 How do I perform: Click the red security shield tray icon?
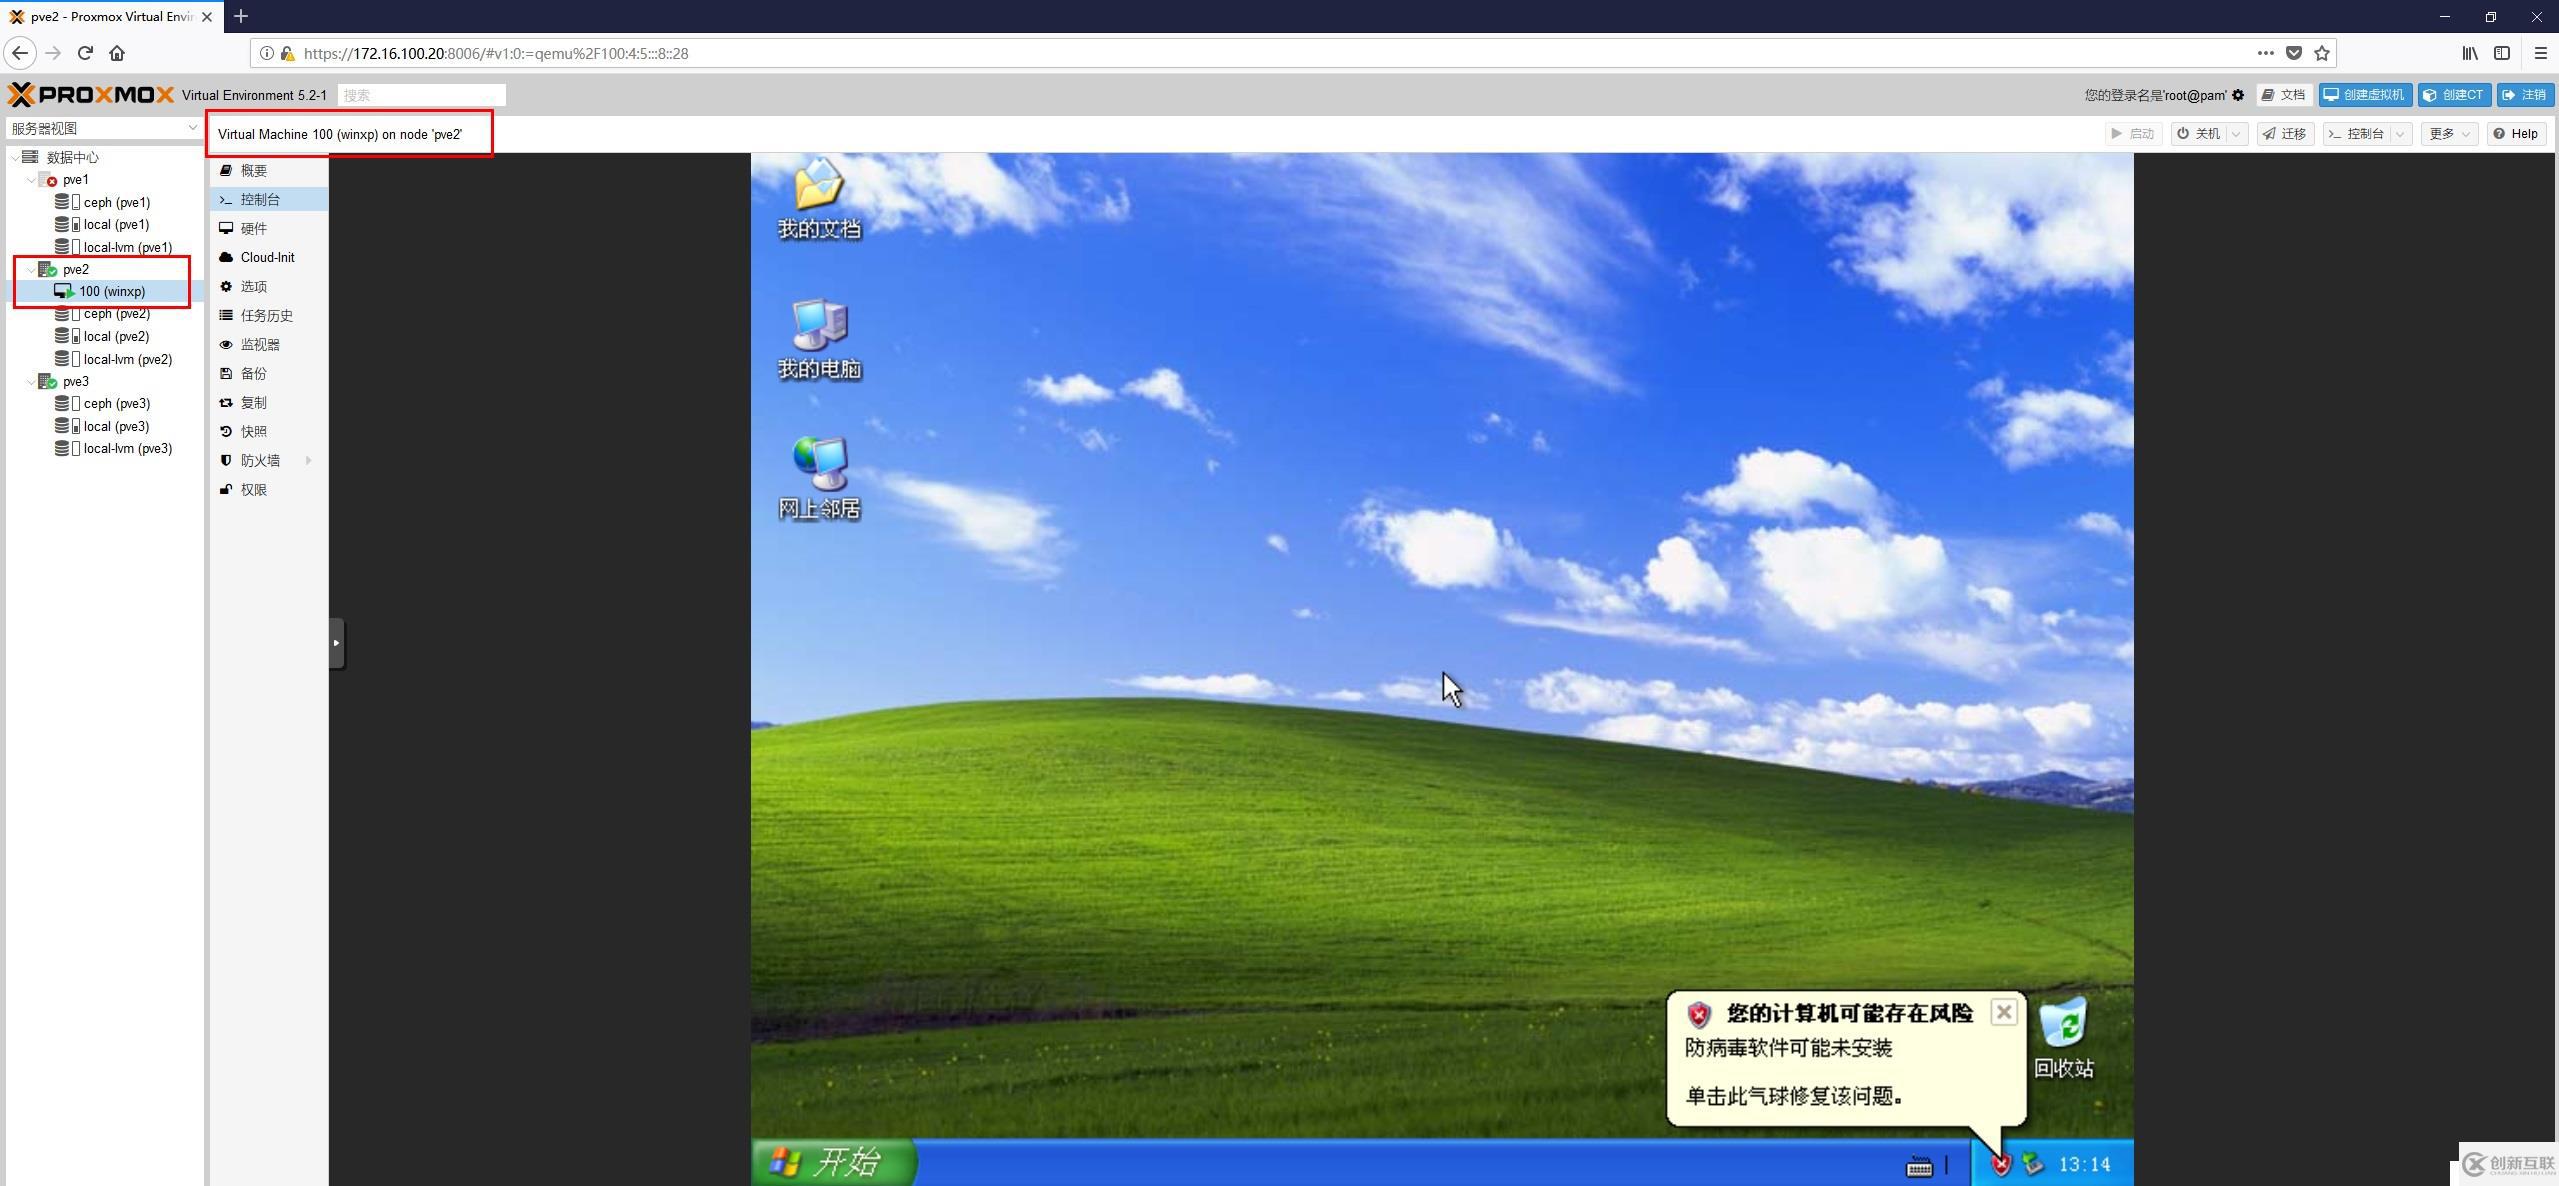click(x=2001, y=1164)
